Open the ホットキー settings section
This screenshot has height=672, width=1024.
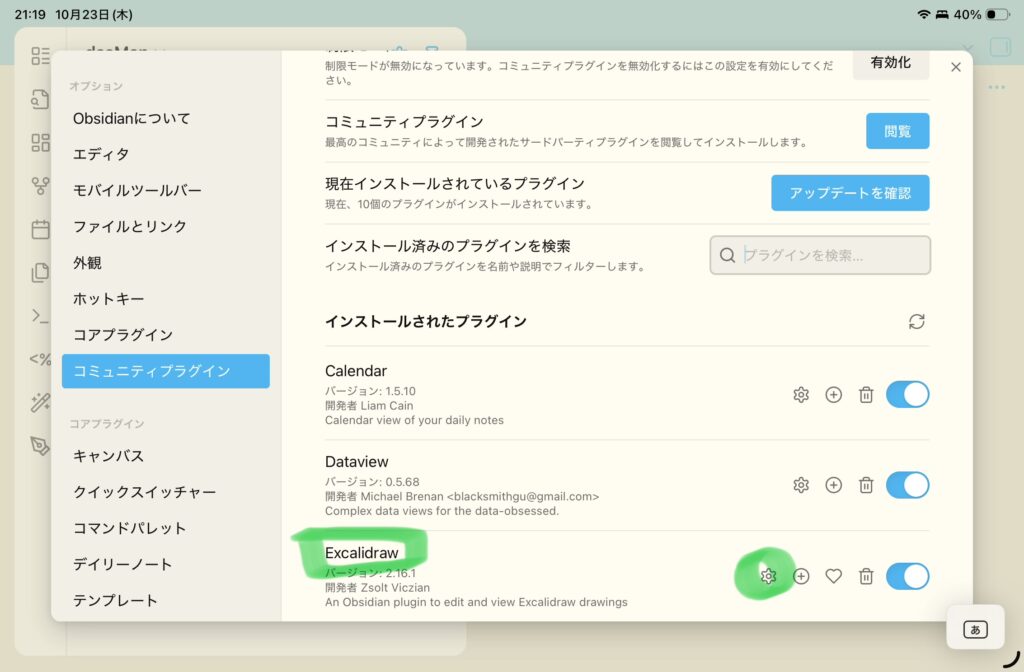[109, 299]
